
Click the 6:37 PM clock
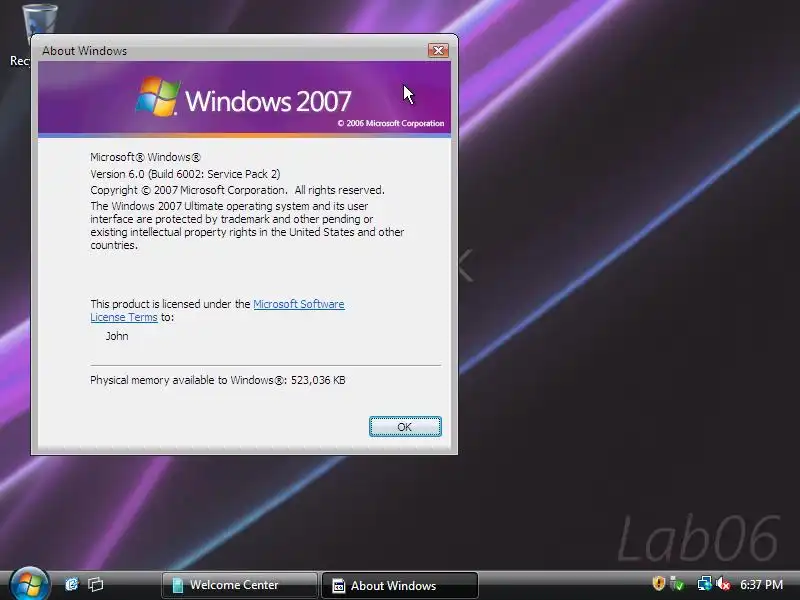point(761,584)
